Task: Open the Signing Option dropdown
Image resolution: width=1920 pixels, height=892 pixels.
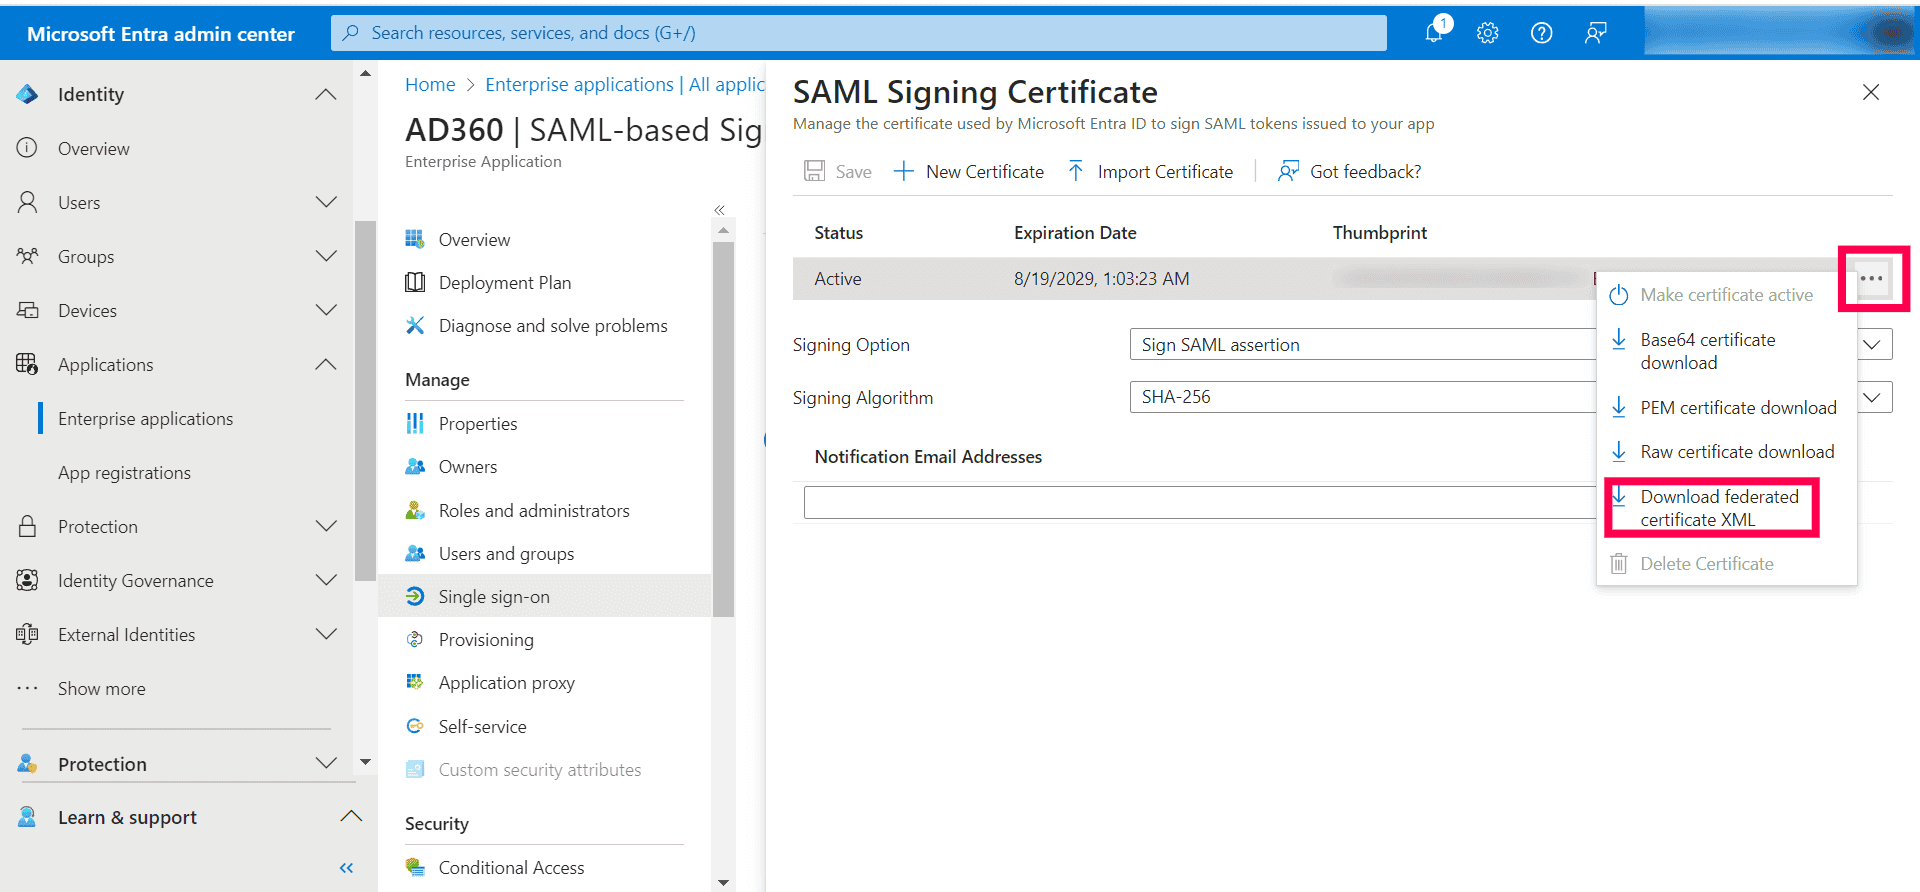Action: point(1873,344)
